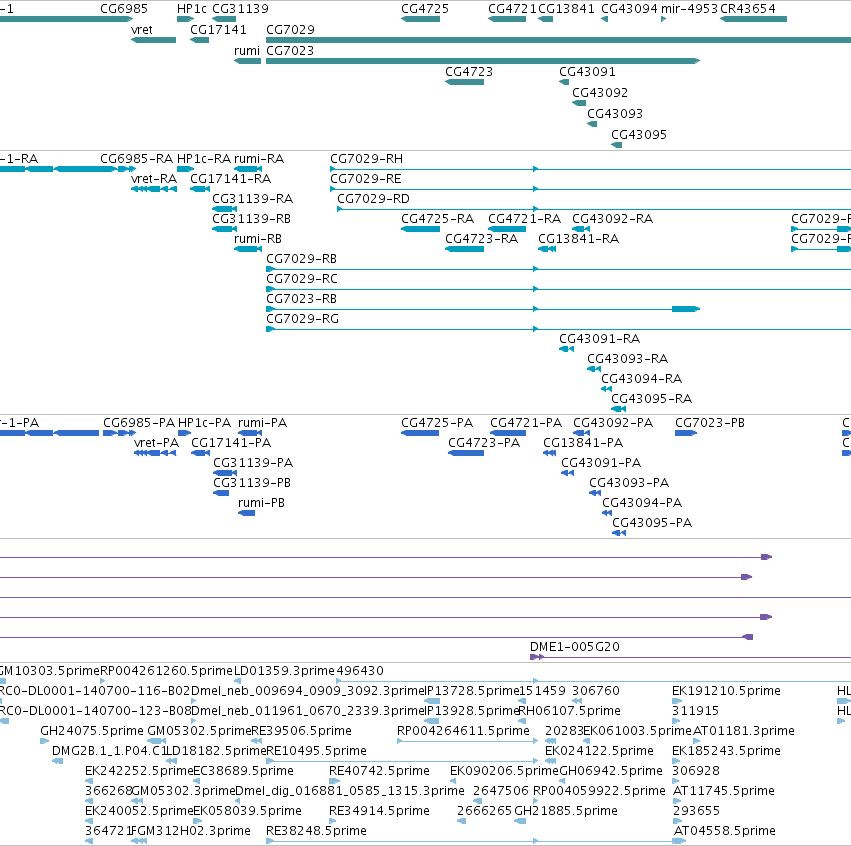Click the CG31139-RA transcript label

[x=252, y=199]
